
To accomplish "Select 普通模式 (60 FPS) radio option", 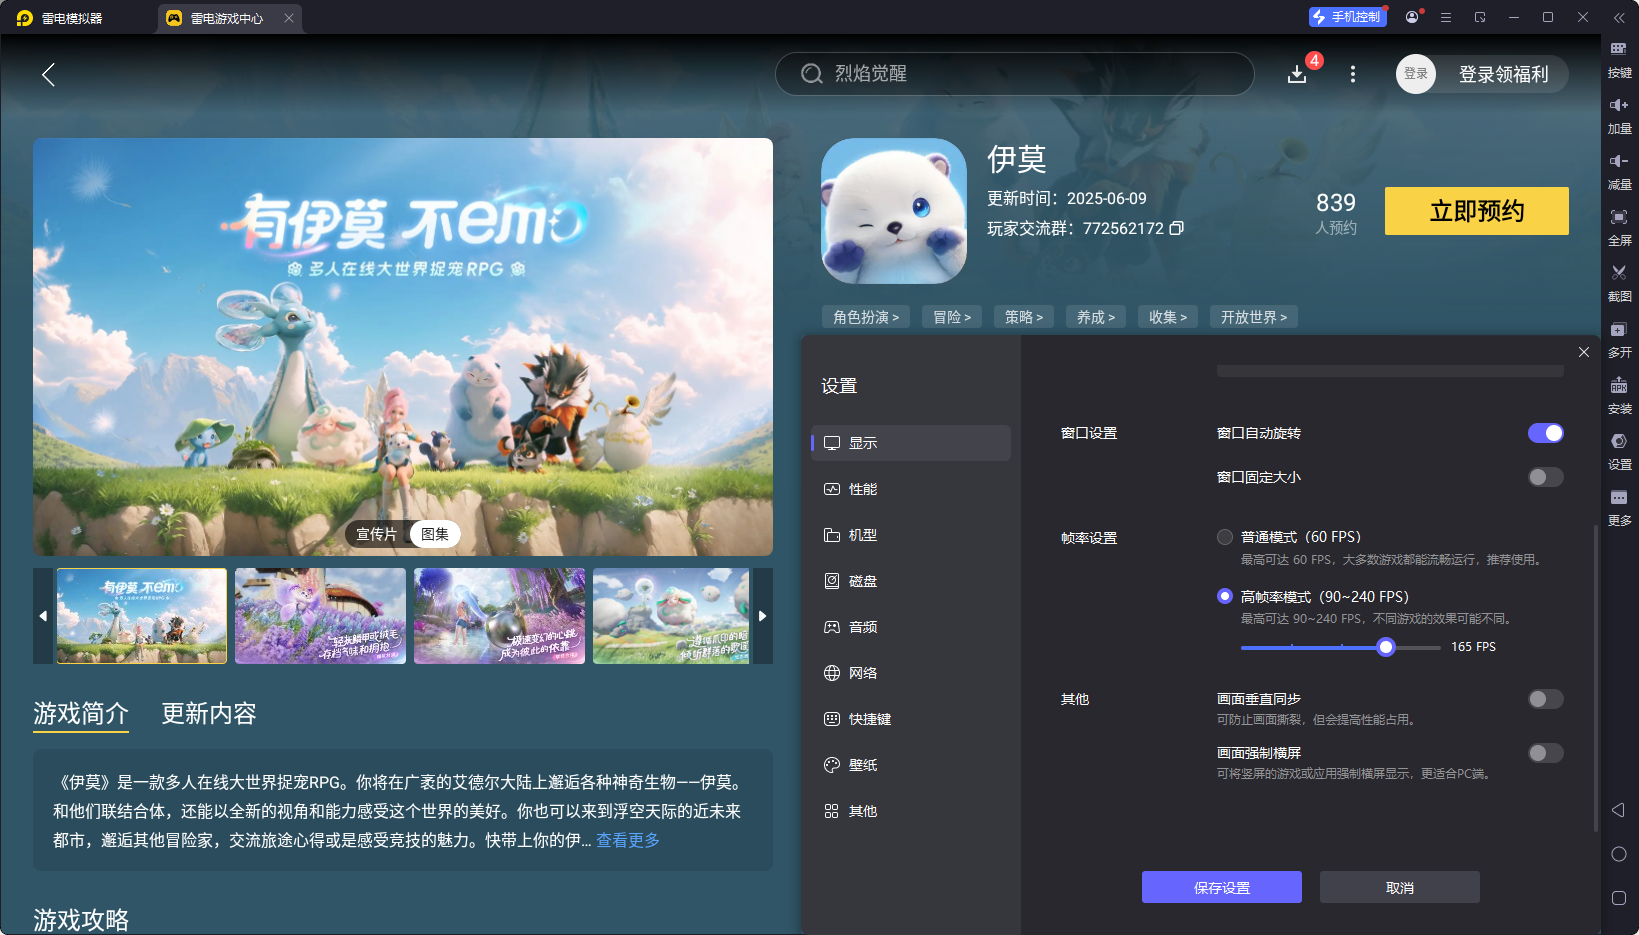I will click(1225, 537).
